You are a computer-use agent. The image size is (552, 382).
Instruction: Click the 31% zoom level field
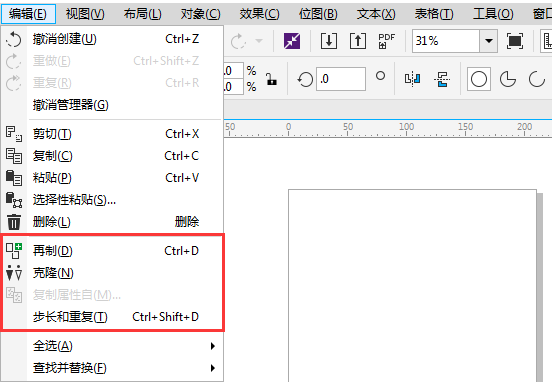(x=446, y=41)
